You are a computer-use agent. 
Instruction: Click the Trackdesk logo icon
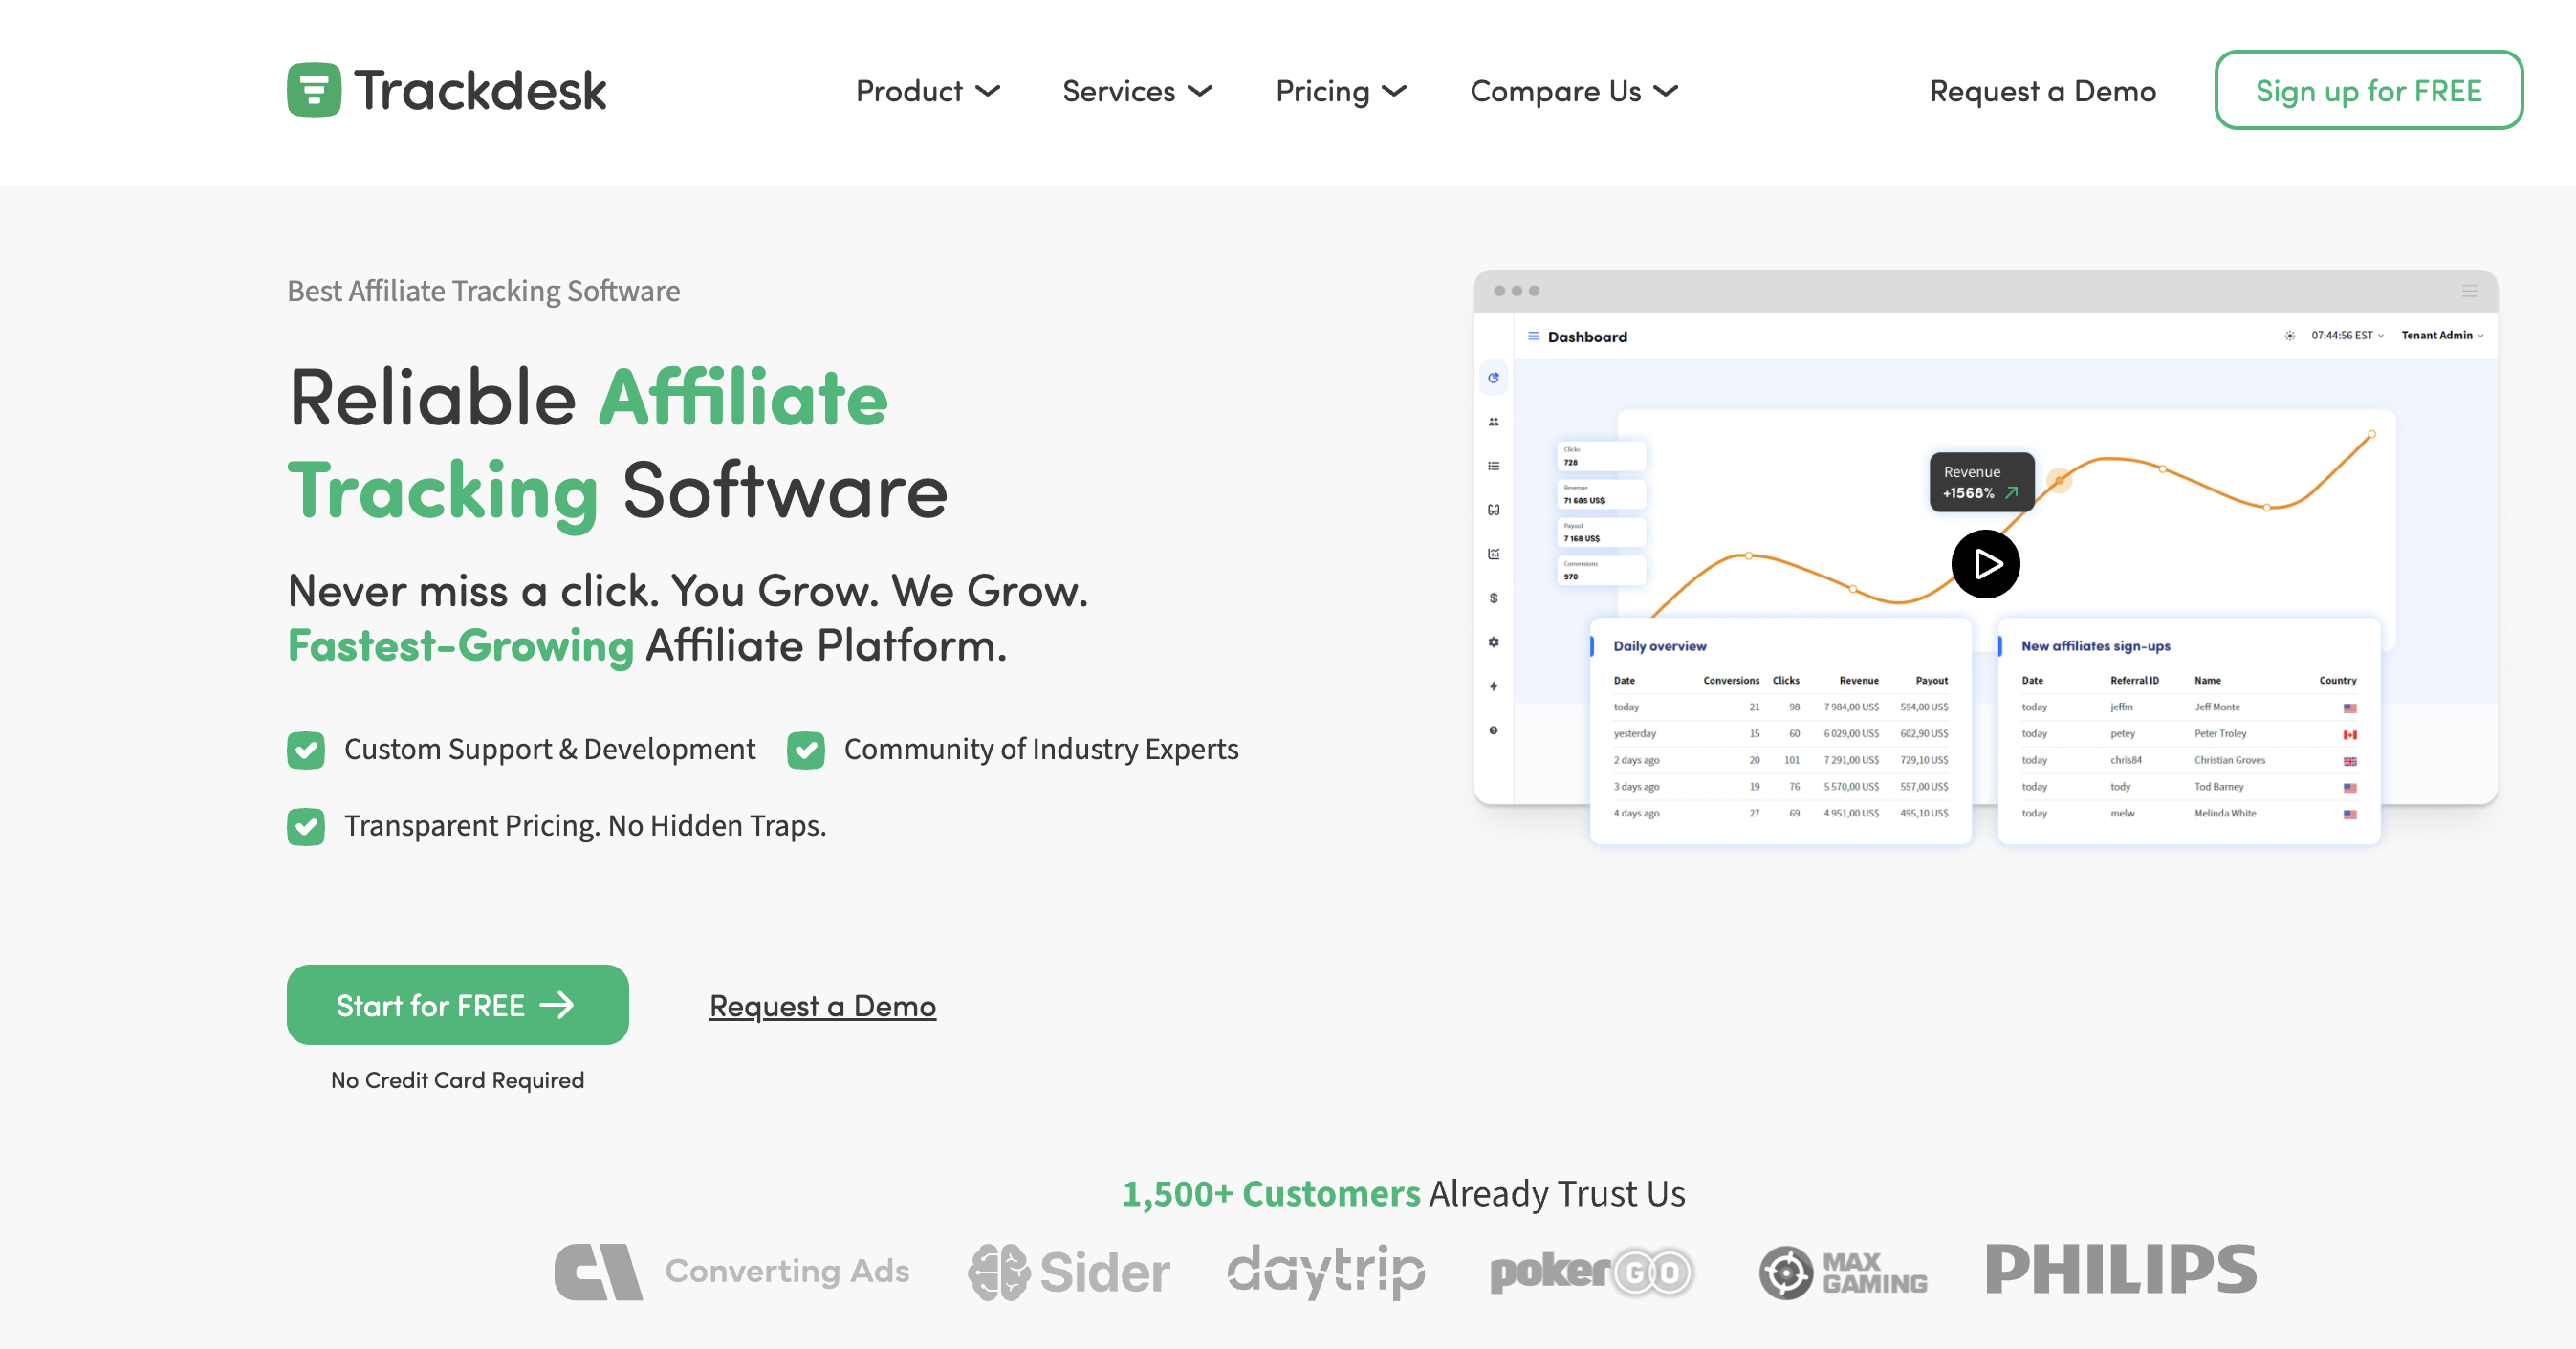(313, 90)
